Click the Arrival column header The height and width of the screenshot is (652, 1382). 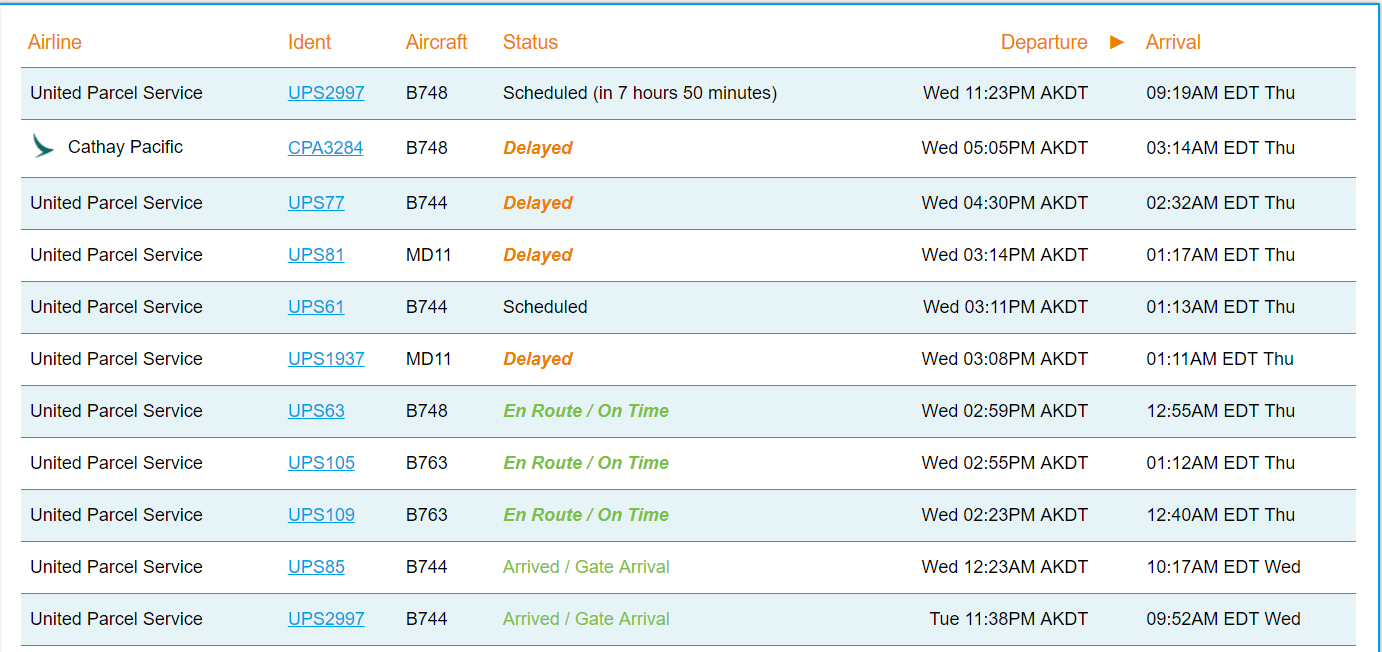1173,42
